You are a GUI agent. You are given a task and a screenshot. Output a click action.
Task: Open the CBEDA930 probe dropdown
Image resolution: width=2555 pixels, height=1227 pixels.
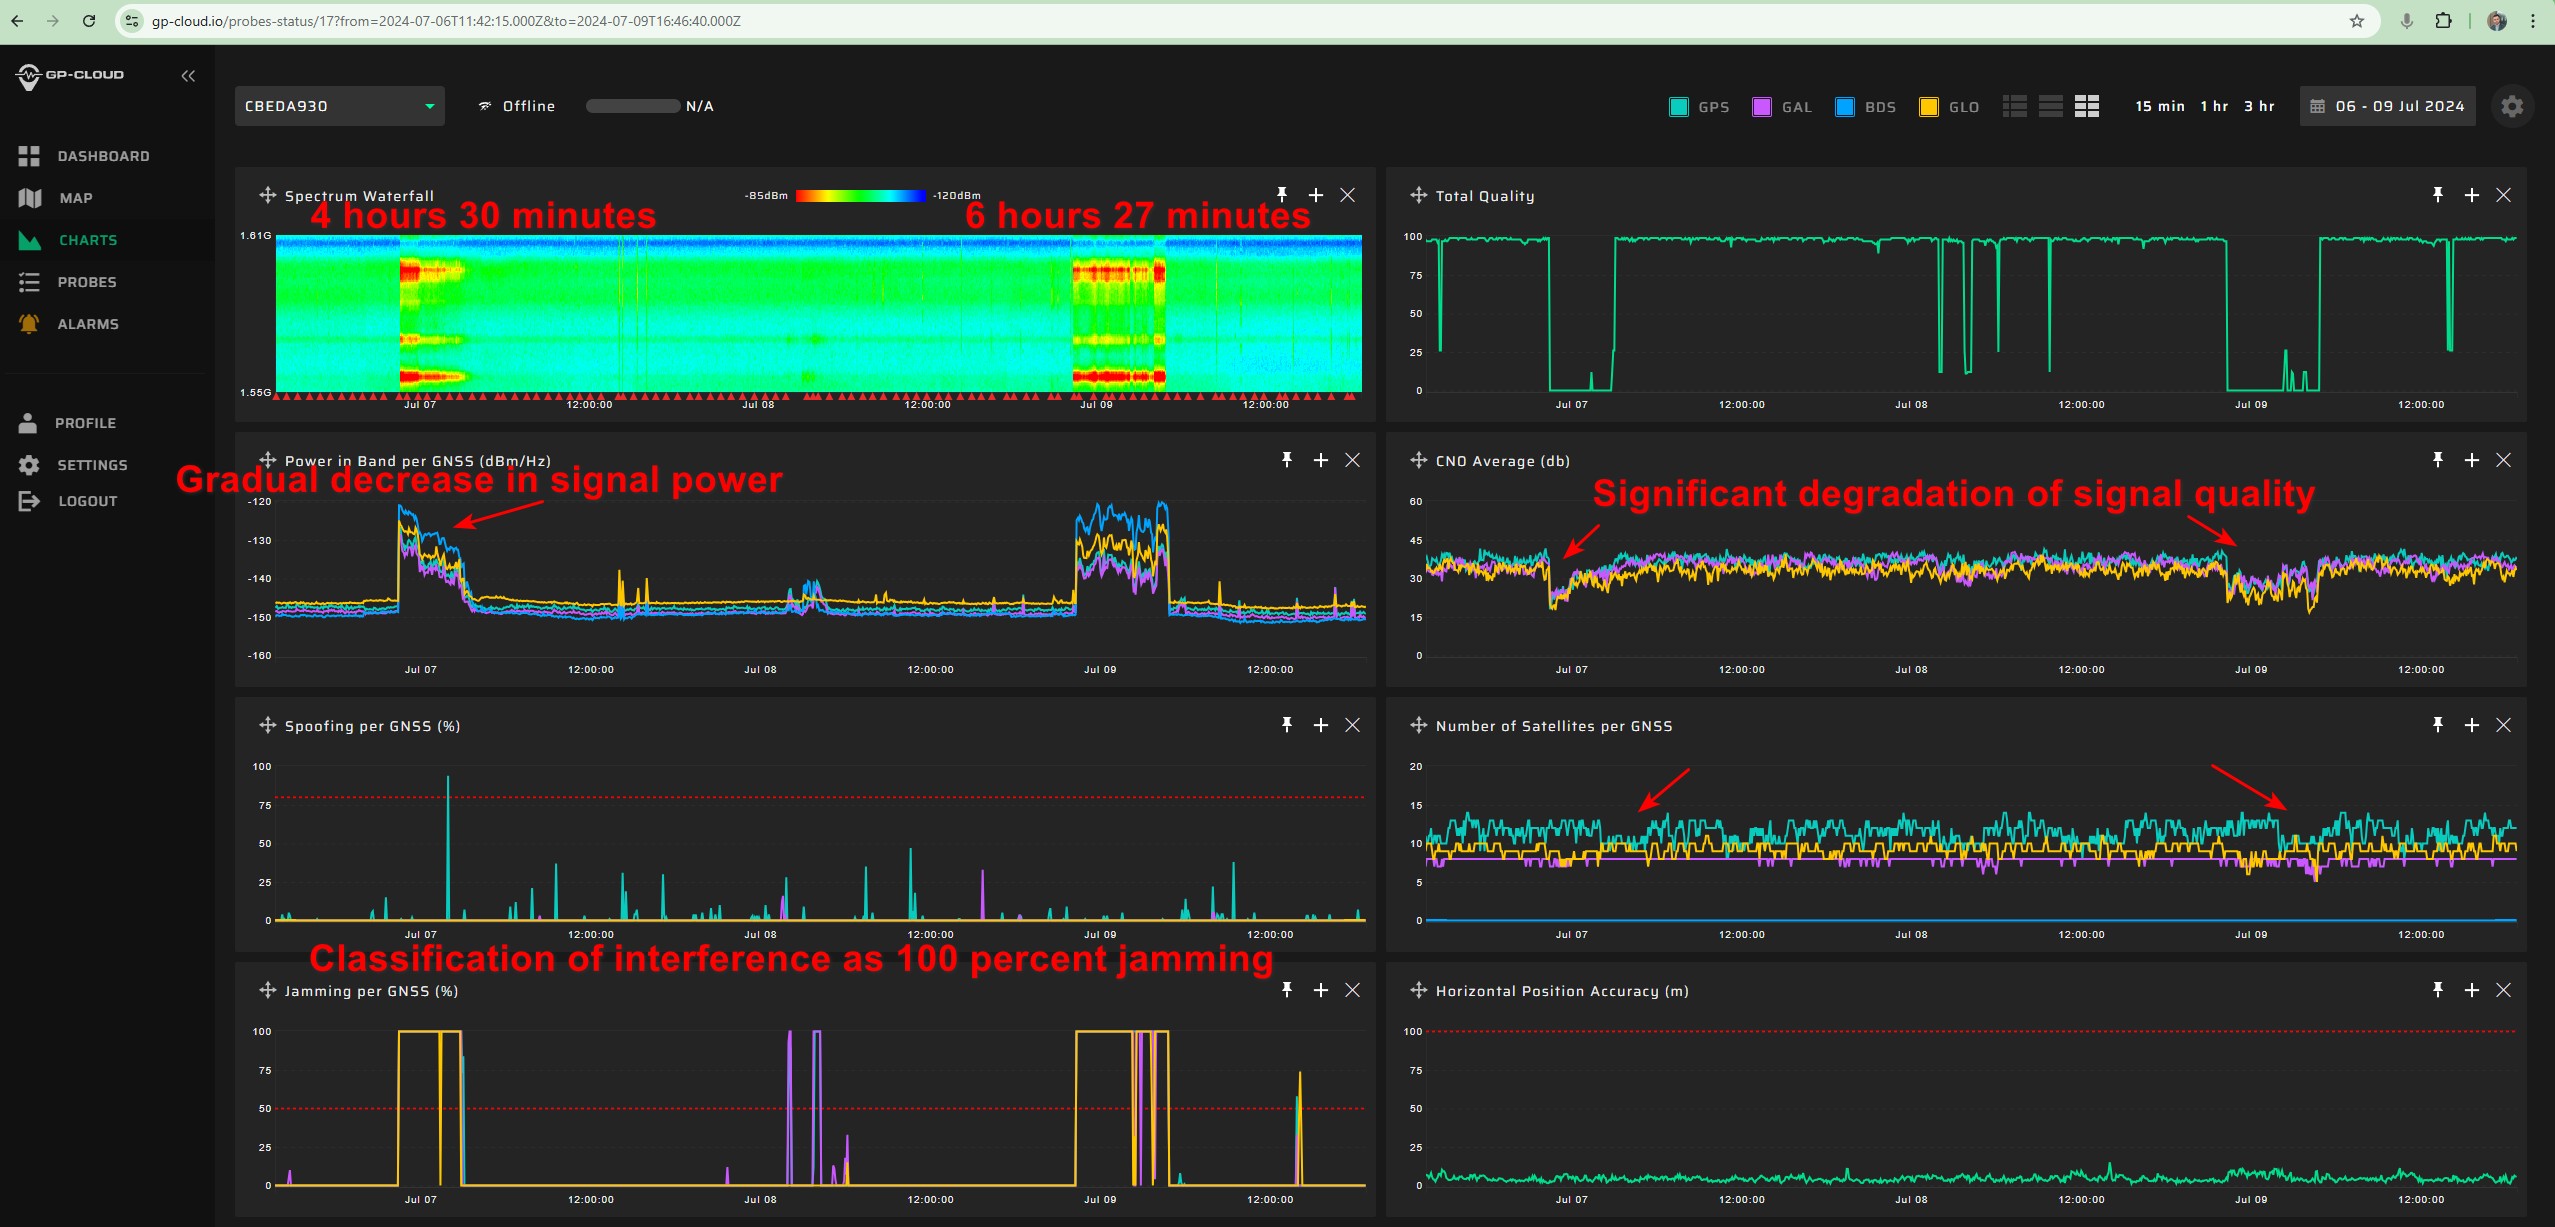[x=339, y=106]
